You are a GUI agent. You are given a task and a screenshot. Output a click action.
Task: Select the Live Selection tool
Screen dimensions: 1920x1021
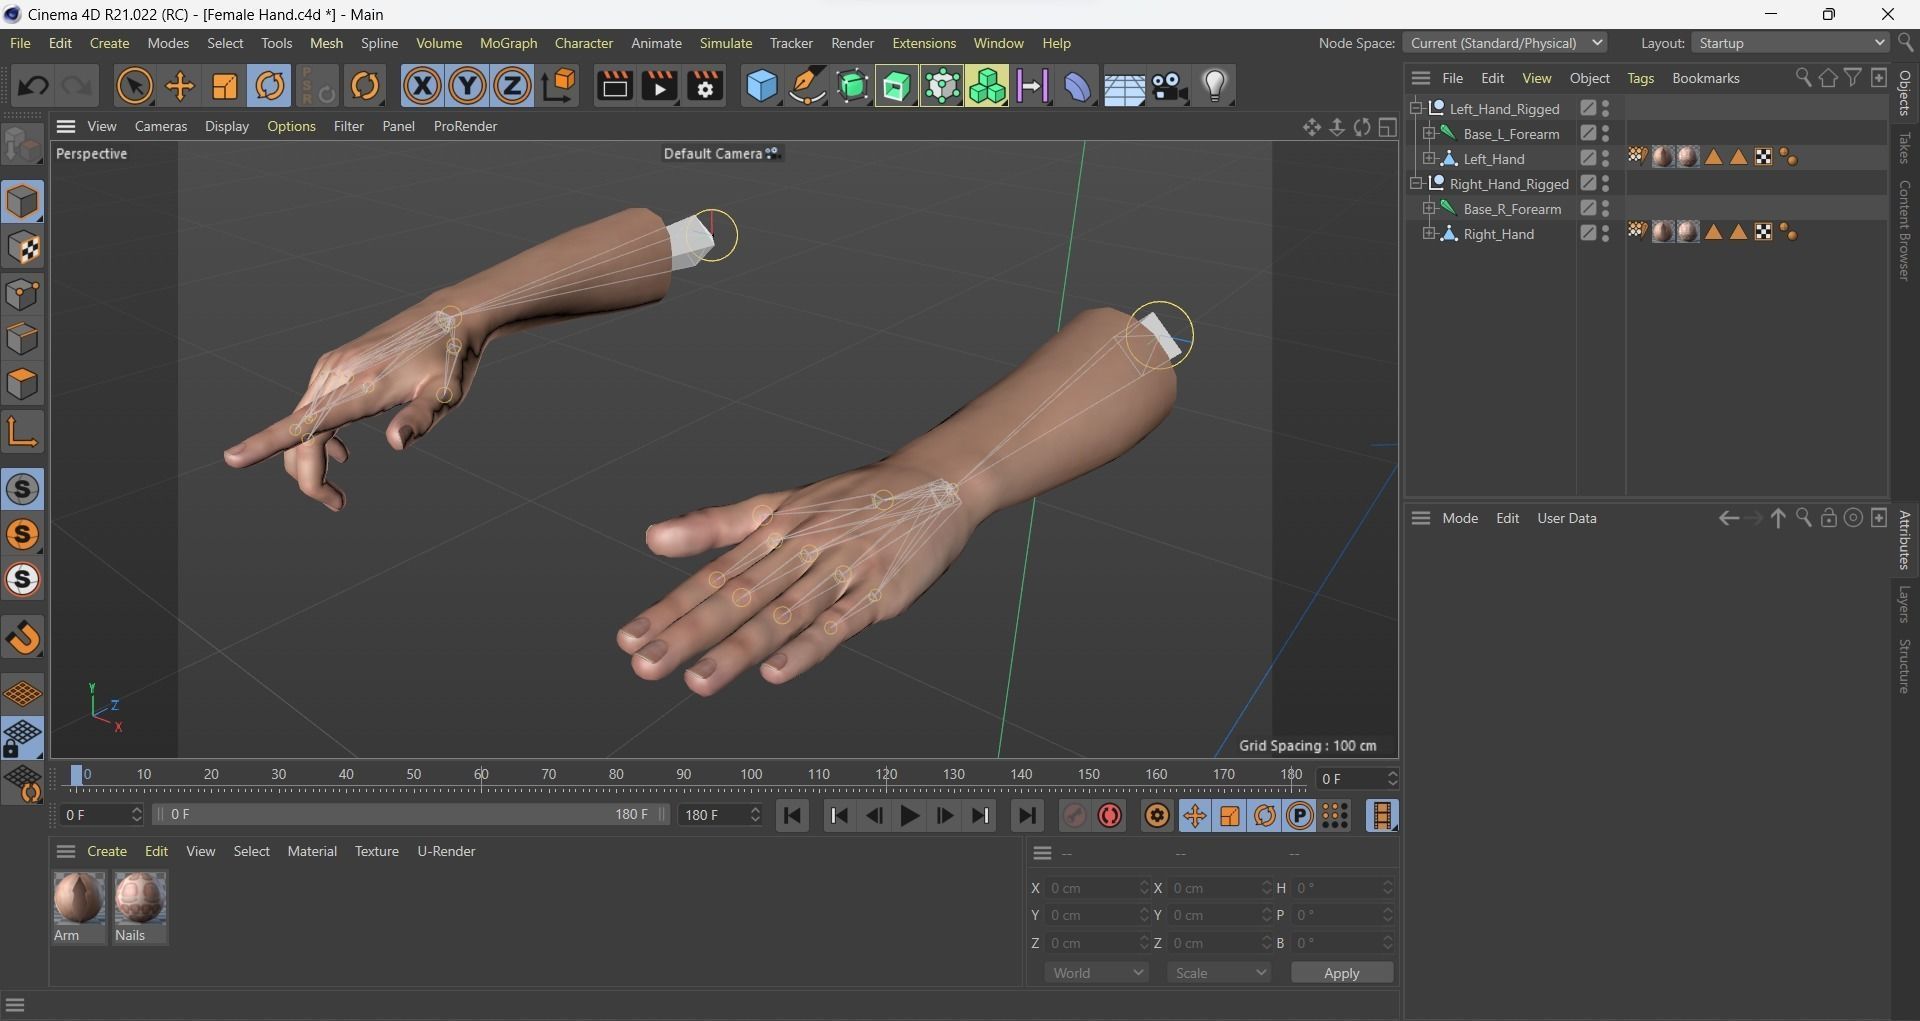click(x=134, y=86)
